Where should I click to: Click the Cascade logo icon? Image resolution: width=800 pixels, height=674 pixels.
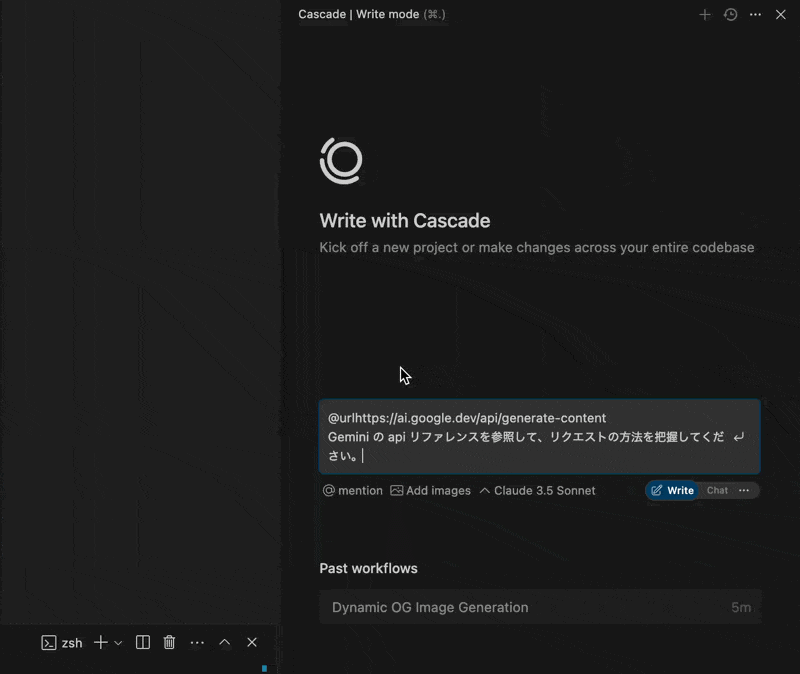[x=341, y=161]
